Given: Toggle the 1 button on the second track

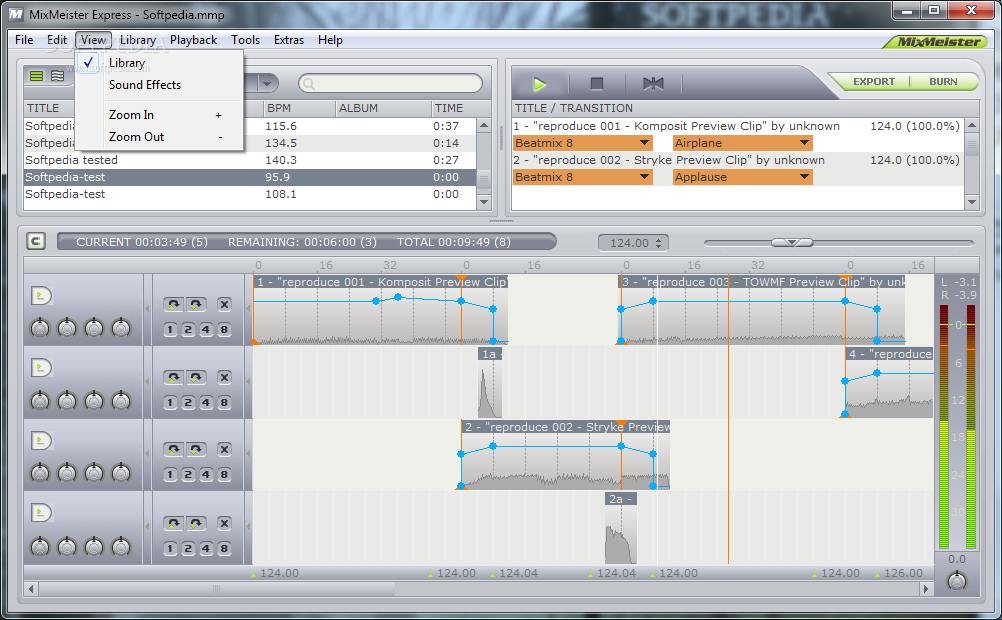Looking at the screenshot, I should (x=170, y=403).
